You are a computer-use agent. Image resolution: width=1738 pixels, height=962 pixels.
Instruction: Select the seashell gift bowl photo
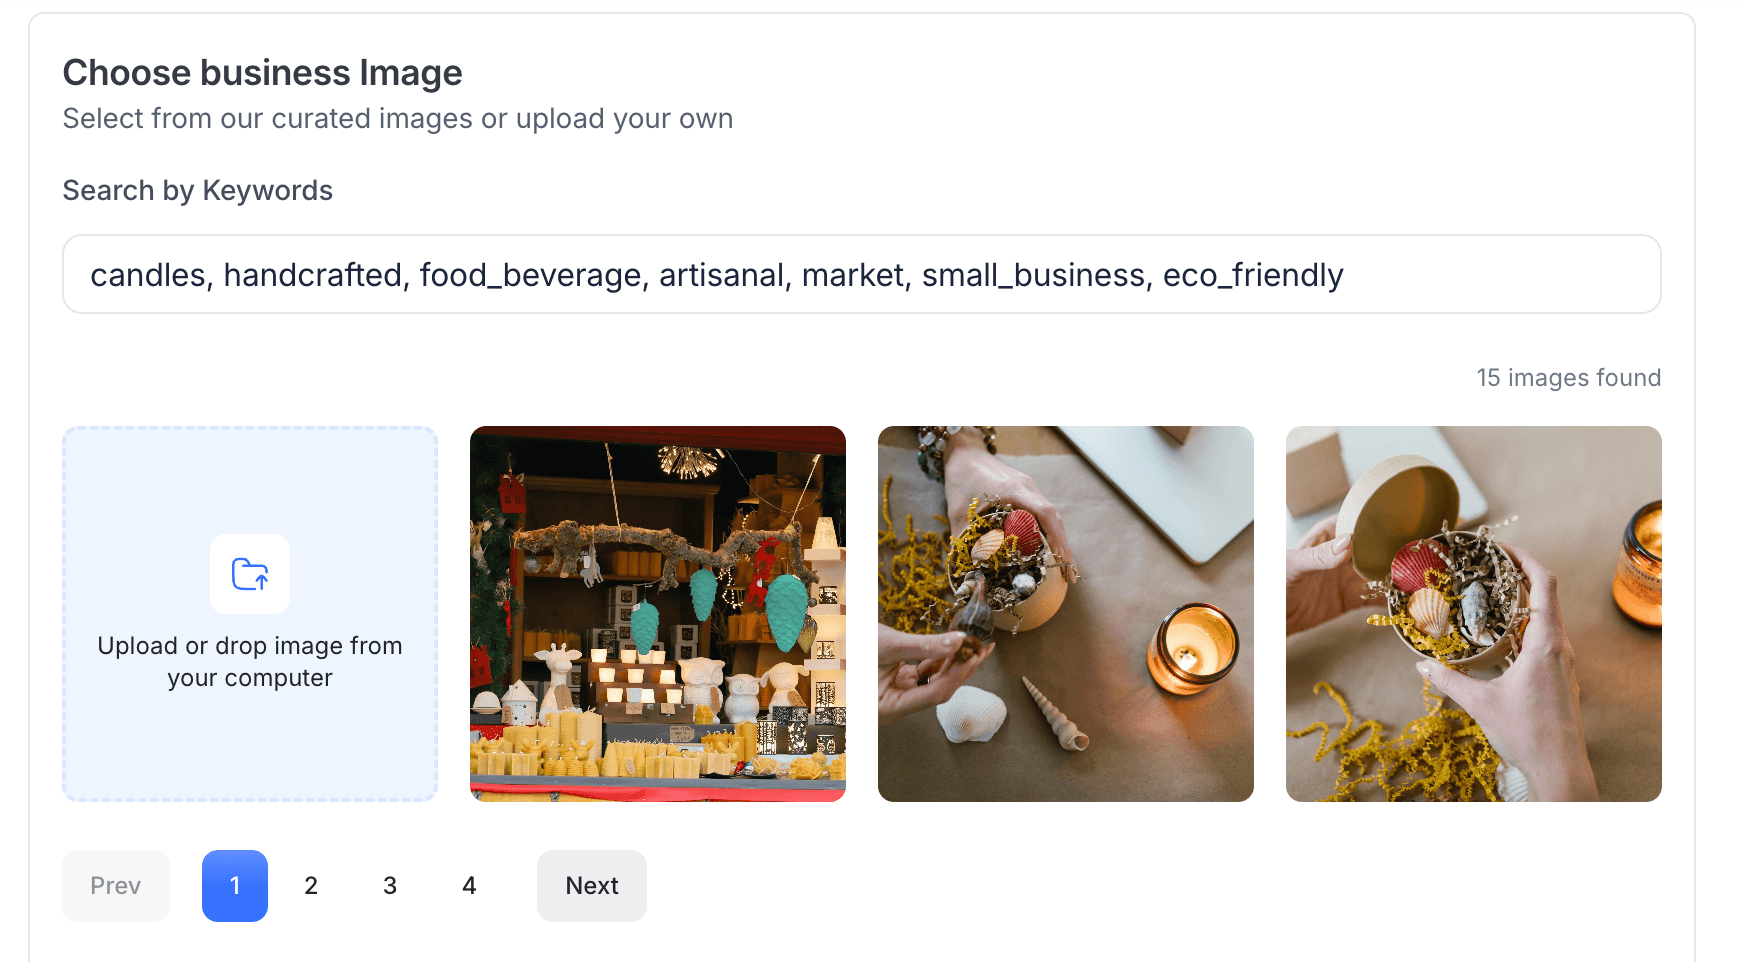tap(1065, 613)
